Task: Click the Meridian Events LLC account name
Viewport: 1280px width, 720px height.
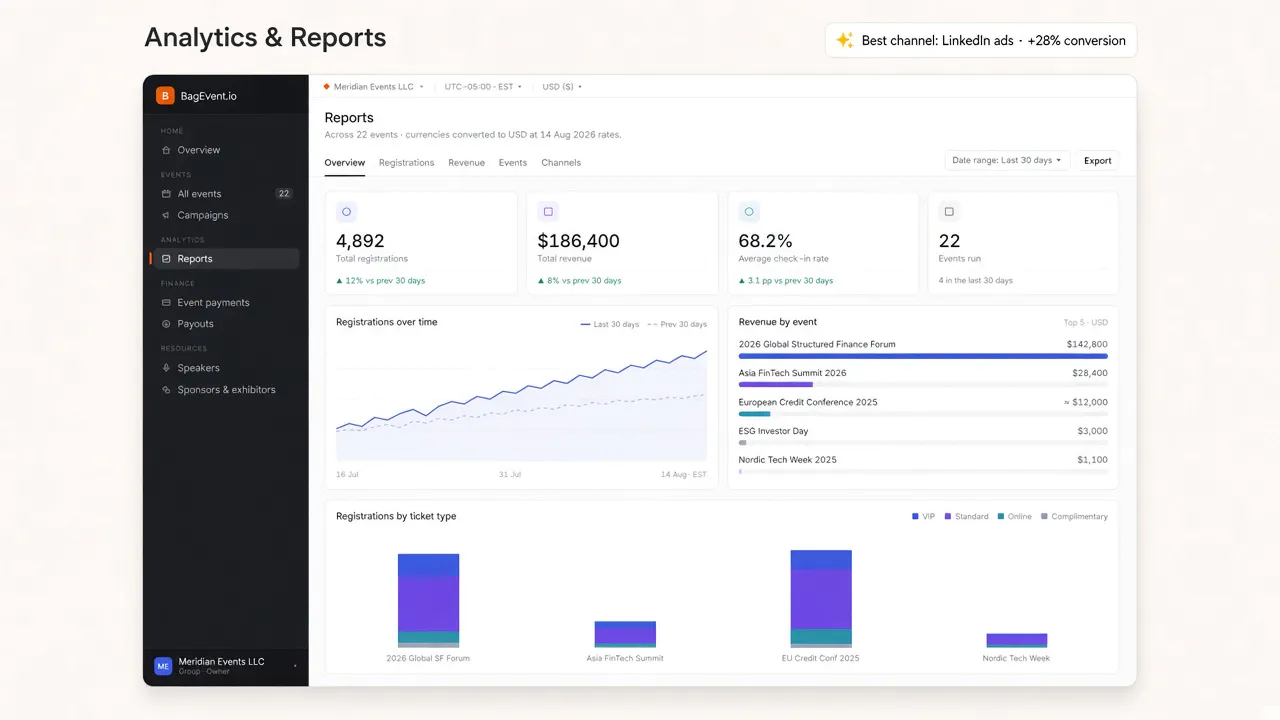Action: pos(221,662)
